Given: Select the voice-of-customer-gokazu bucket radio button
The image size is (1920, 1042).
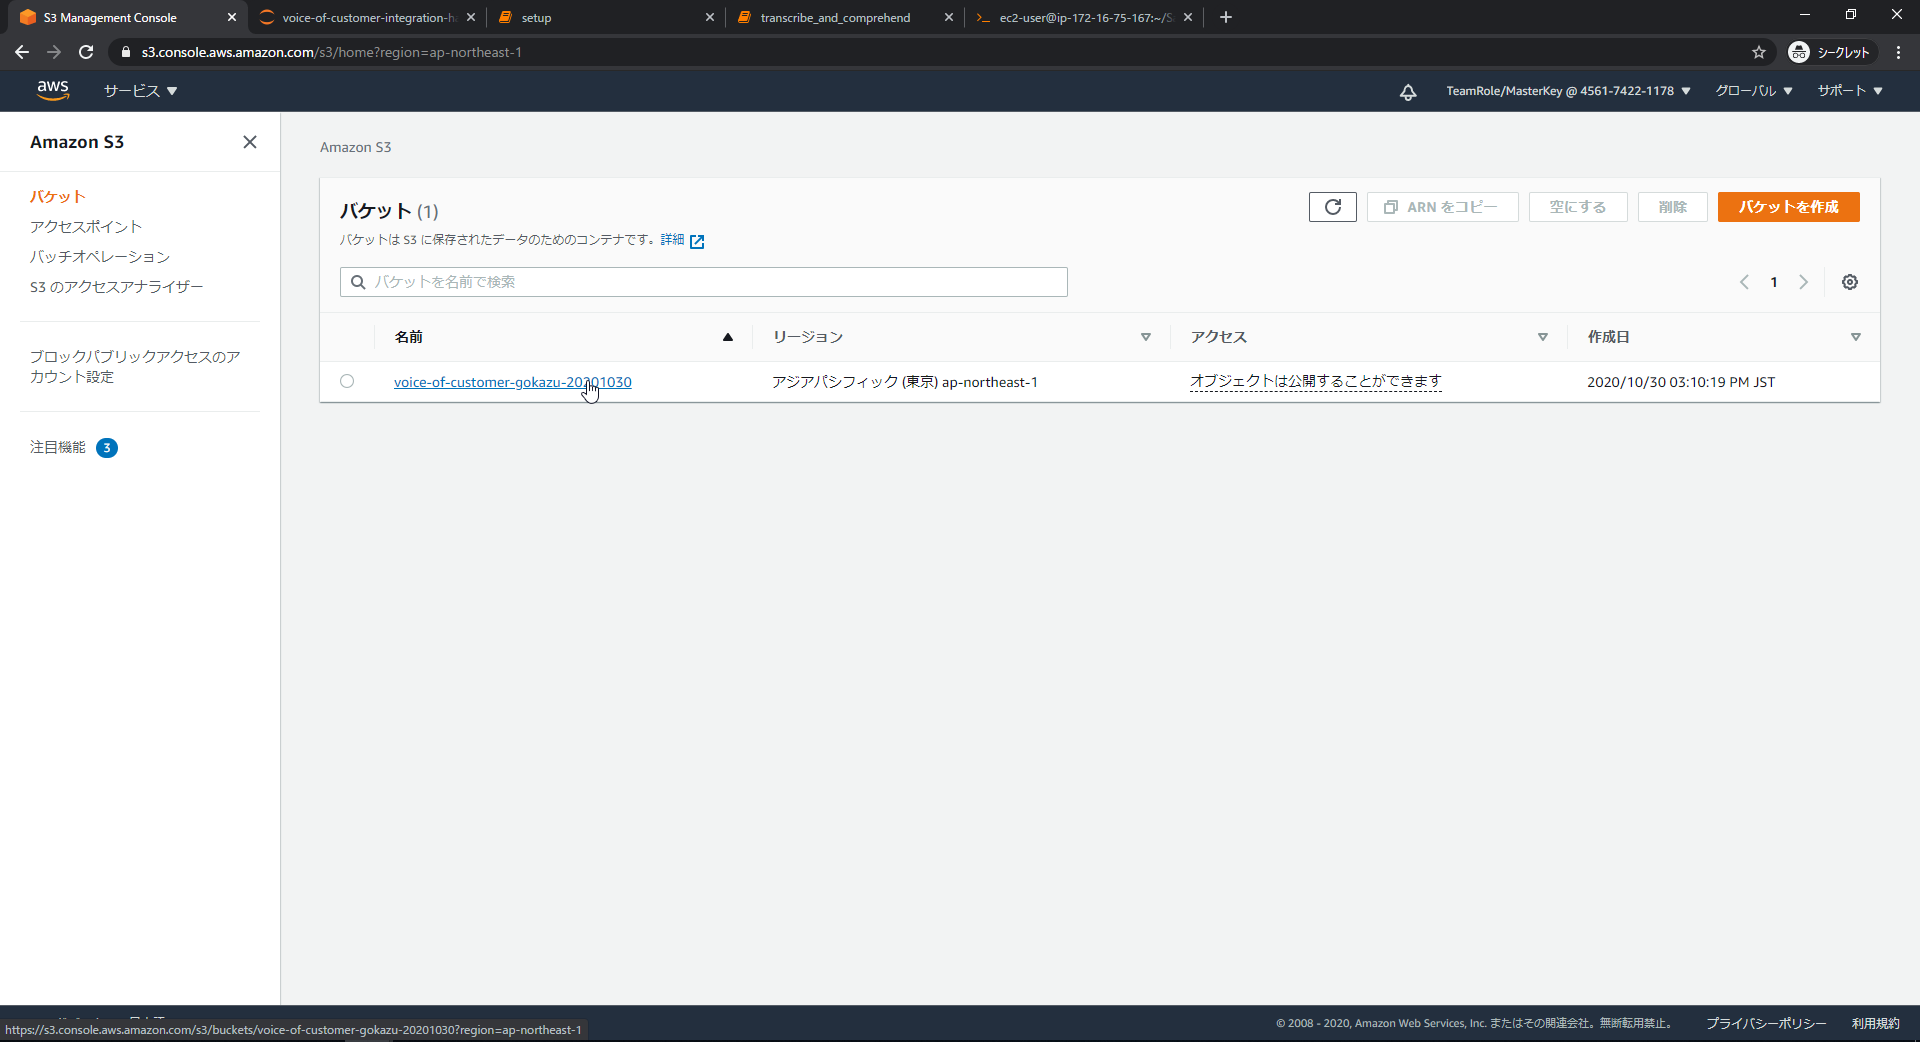Looking at the screenshot, I should pos(347,381).
